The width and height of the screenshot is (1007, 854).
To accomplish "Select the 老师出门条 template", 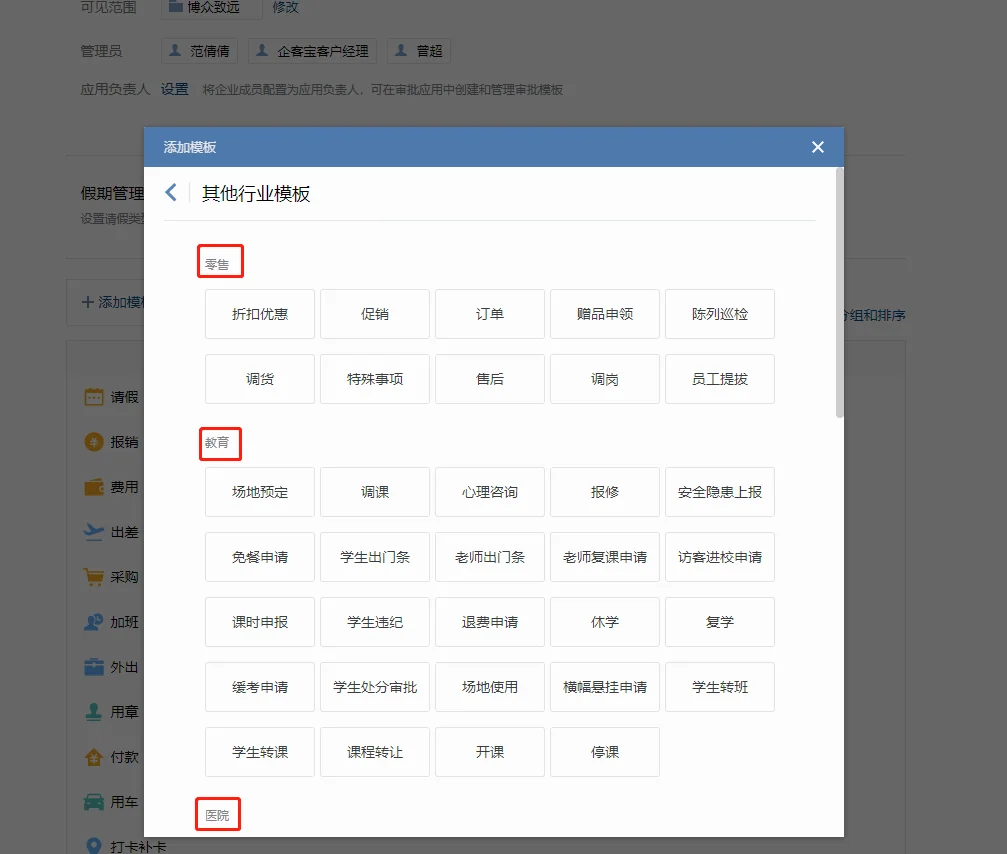I will click(490, 557).
